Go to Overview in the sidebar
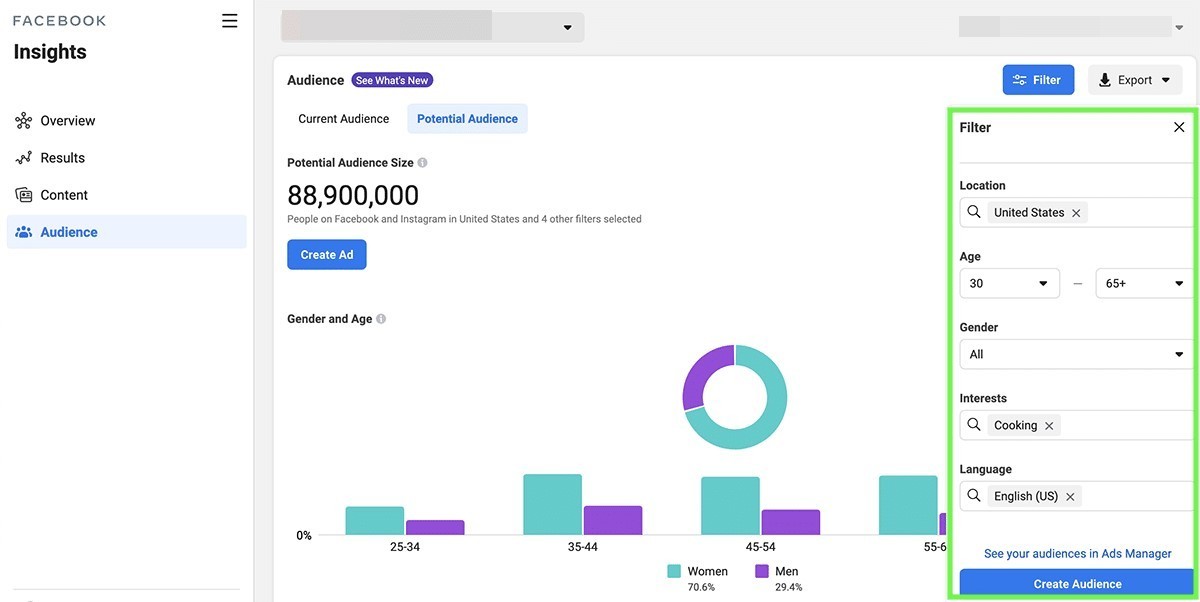 [x=127, y=121]
